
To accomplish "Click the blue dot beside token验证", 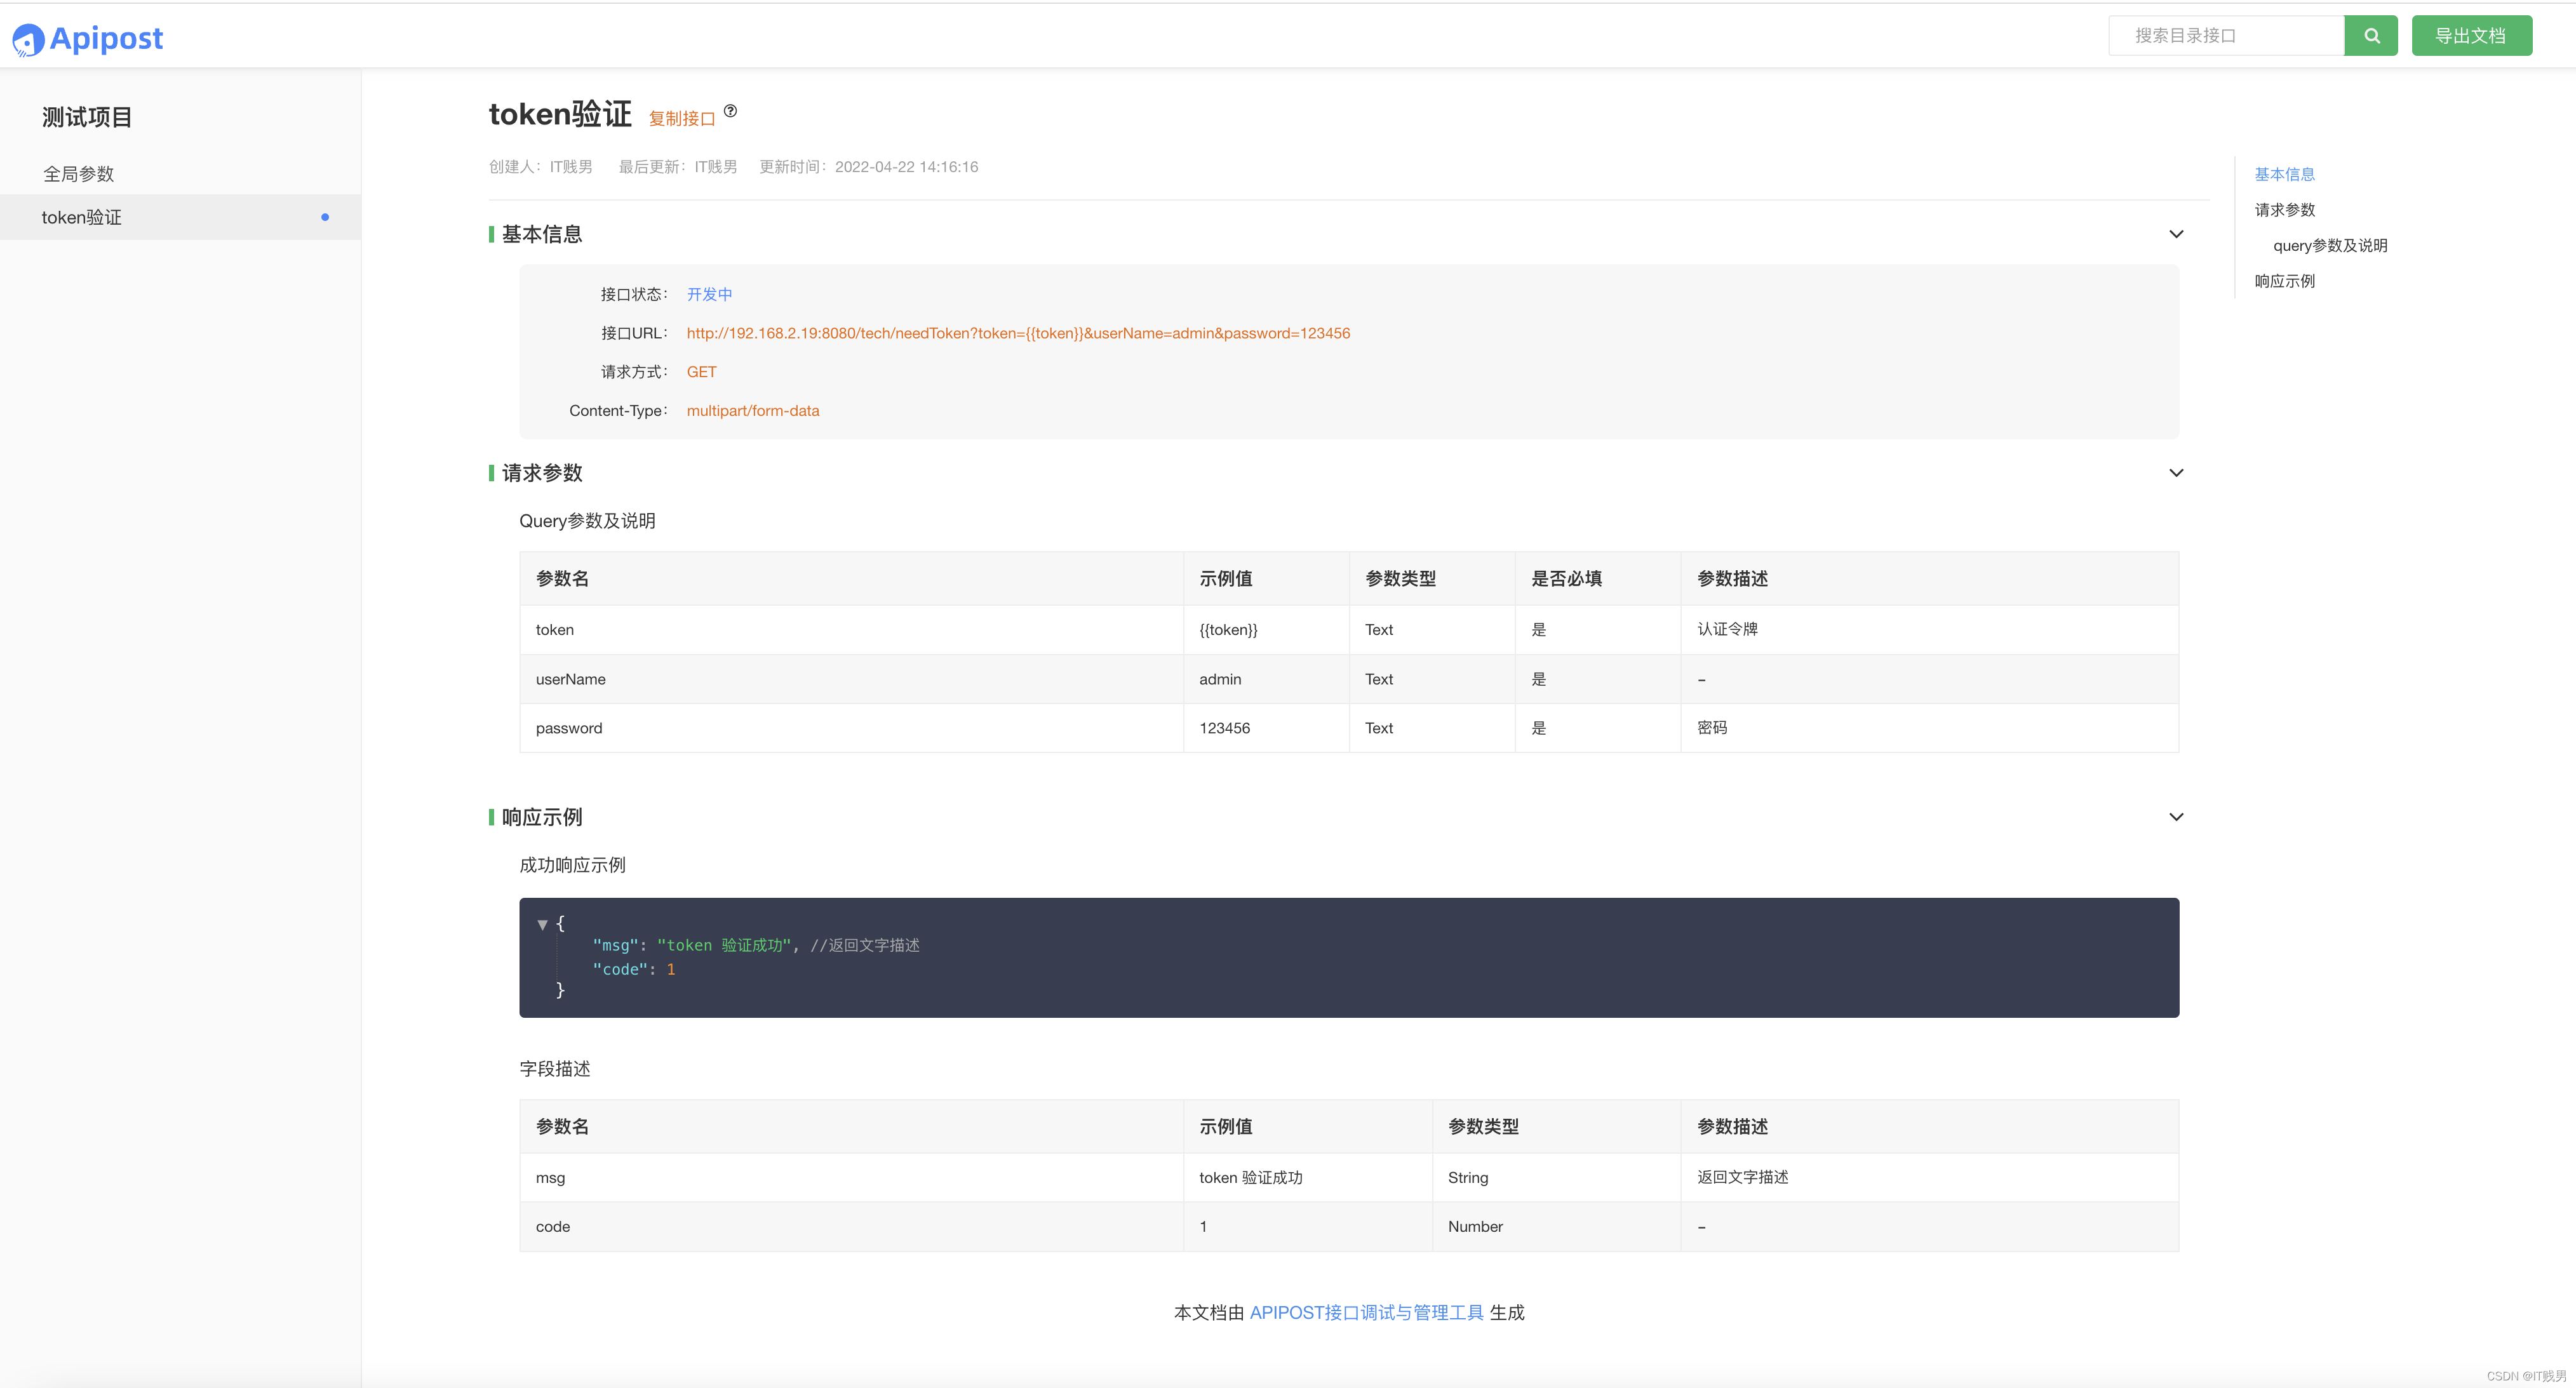I will coord(325,217).
